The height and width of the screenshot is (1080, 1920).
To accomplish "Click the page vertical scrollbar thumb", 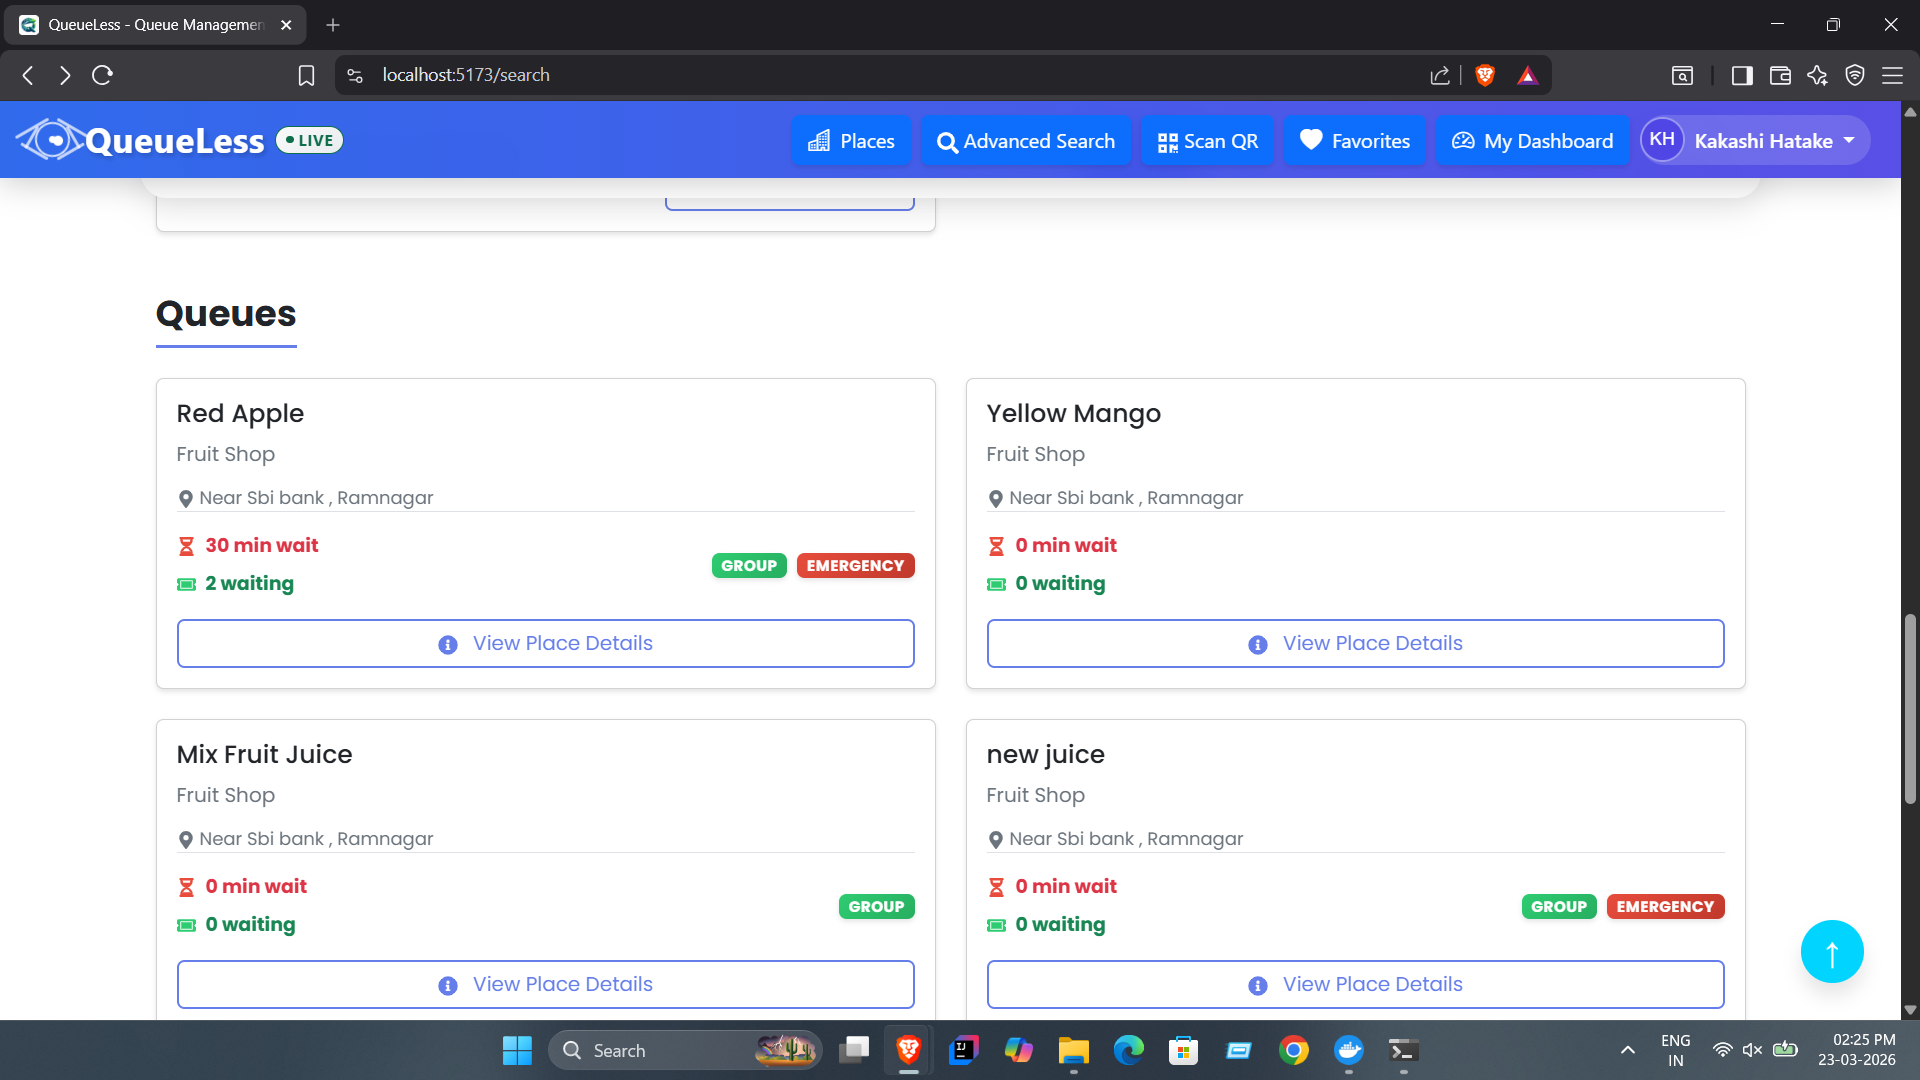I will 1910,708.
